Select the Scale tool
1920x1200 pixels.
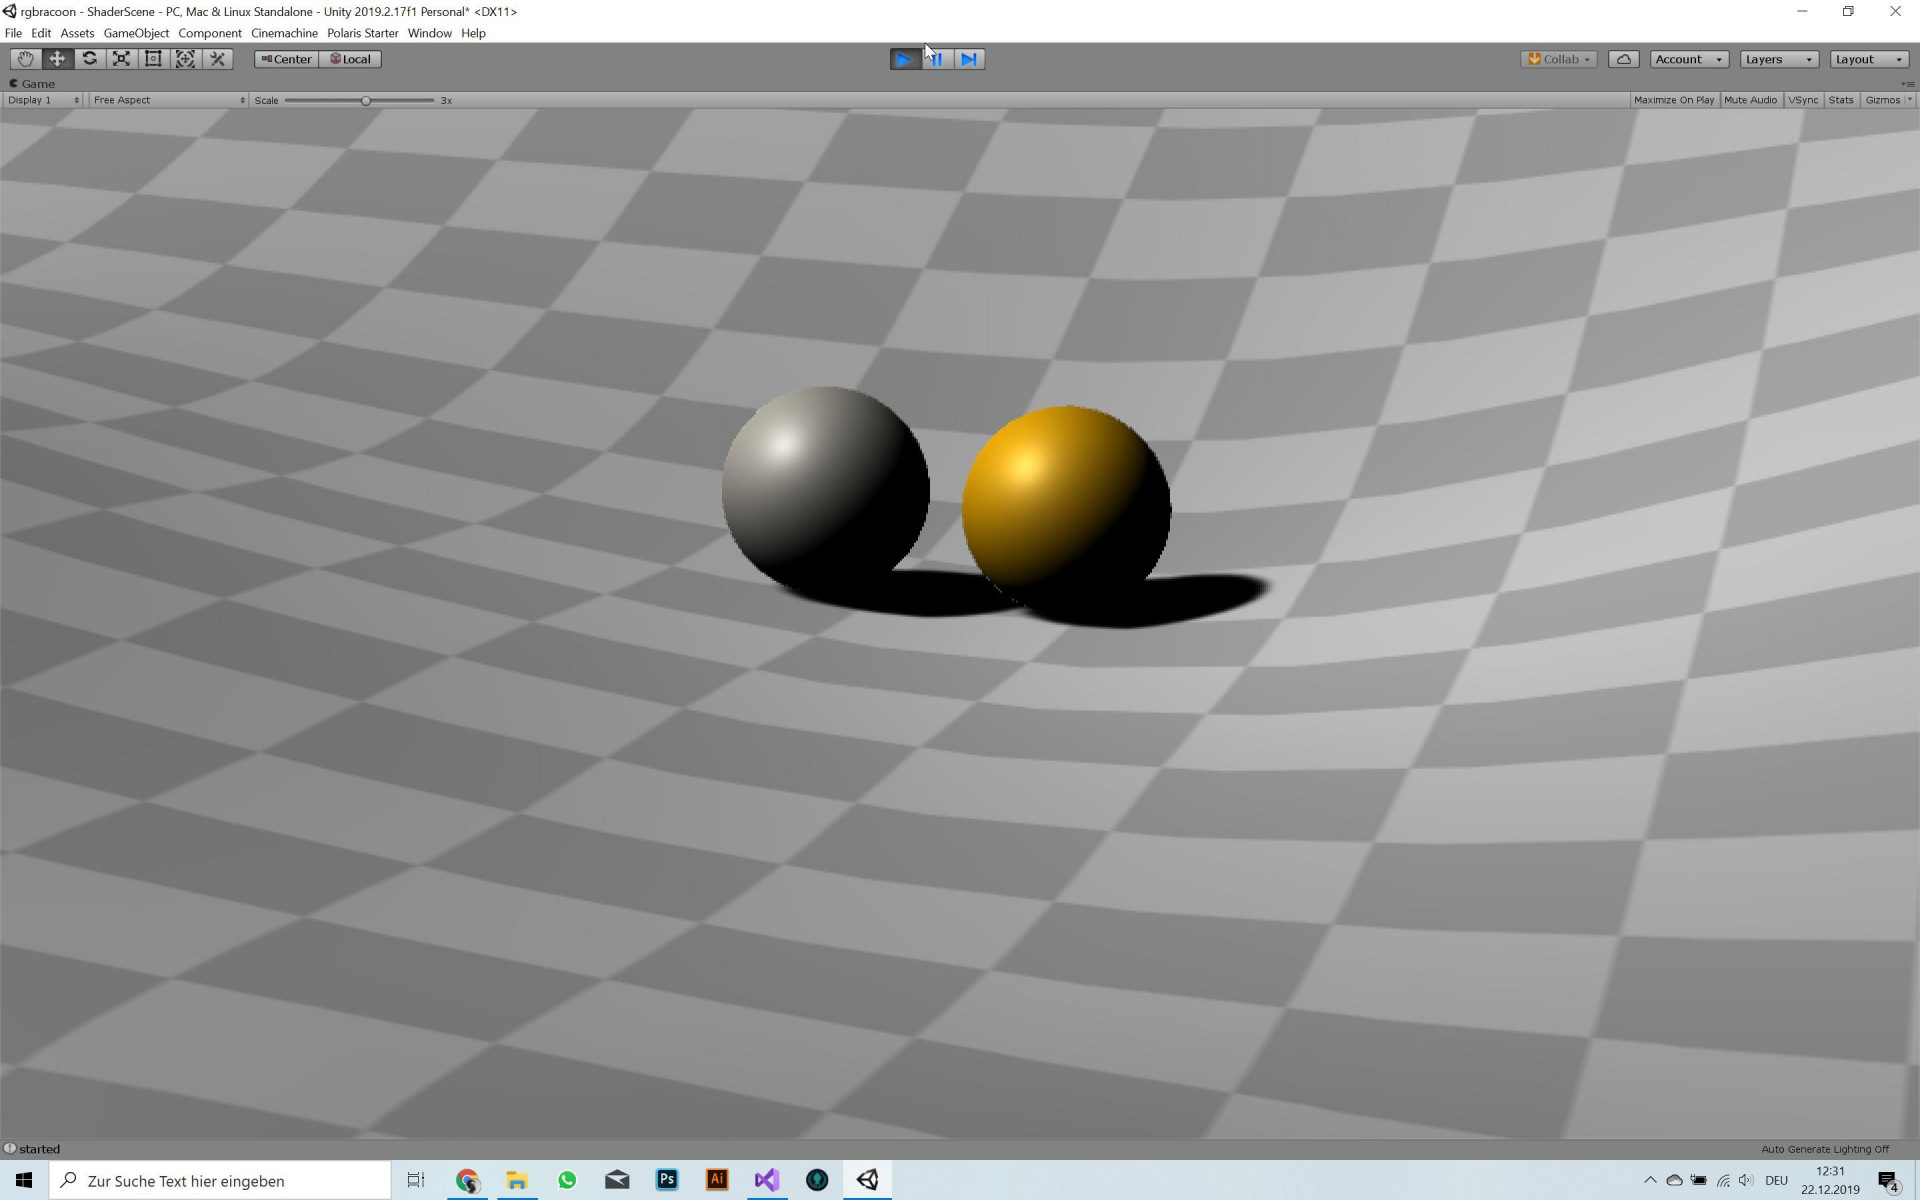pyautogui.click(x=121, y=59)
